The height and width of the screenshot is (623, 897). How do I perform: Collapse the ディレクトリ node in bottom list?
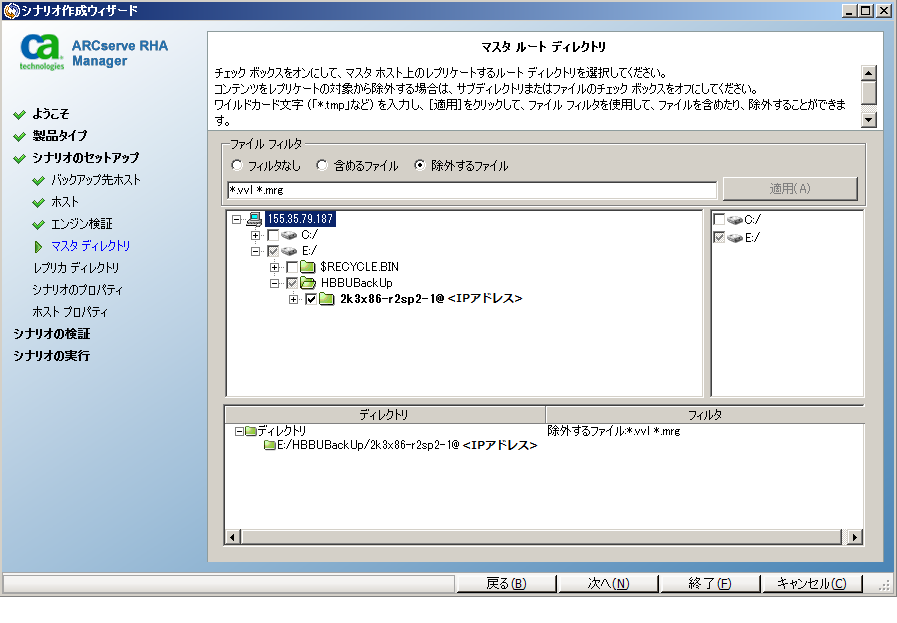click(x=239, y=431)
